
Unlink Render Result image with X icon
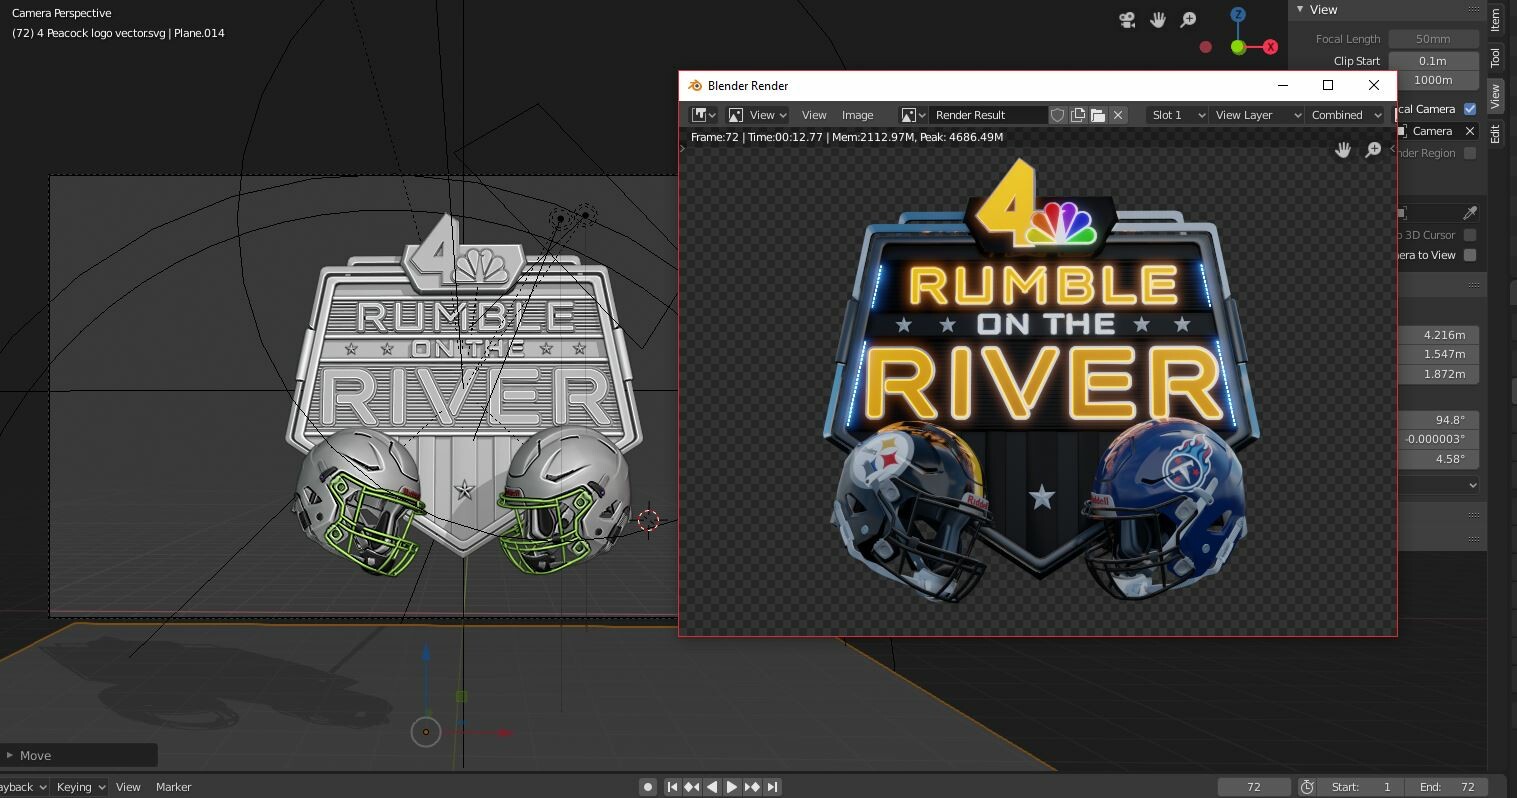click(1118, 115)
